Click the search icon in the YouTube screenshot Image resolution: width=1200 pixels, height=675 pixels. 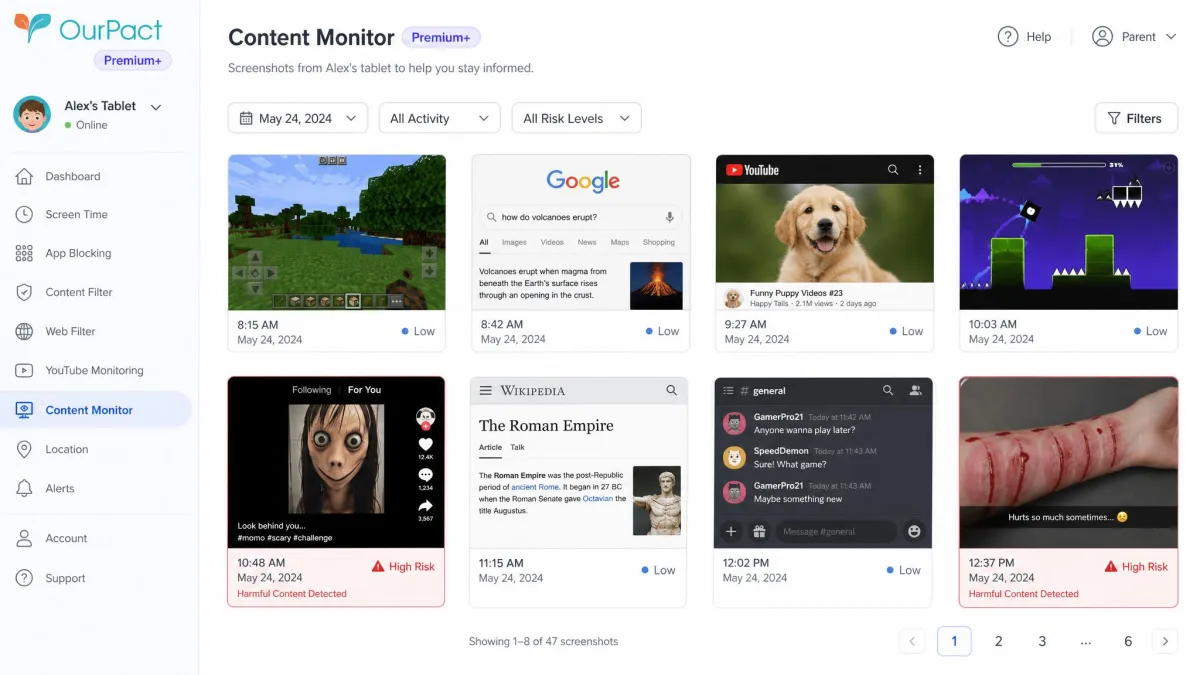tap(893, 170)
